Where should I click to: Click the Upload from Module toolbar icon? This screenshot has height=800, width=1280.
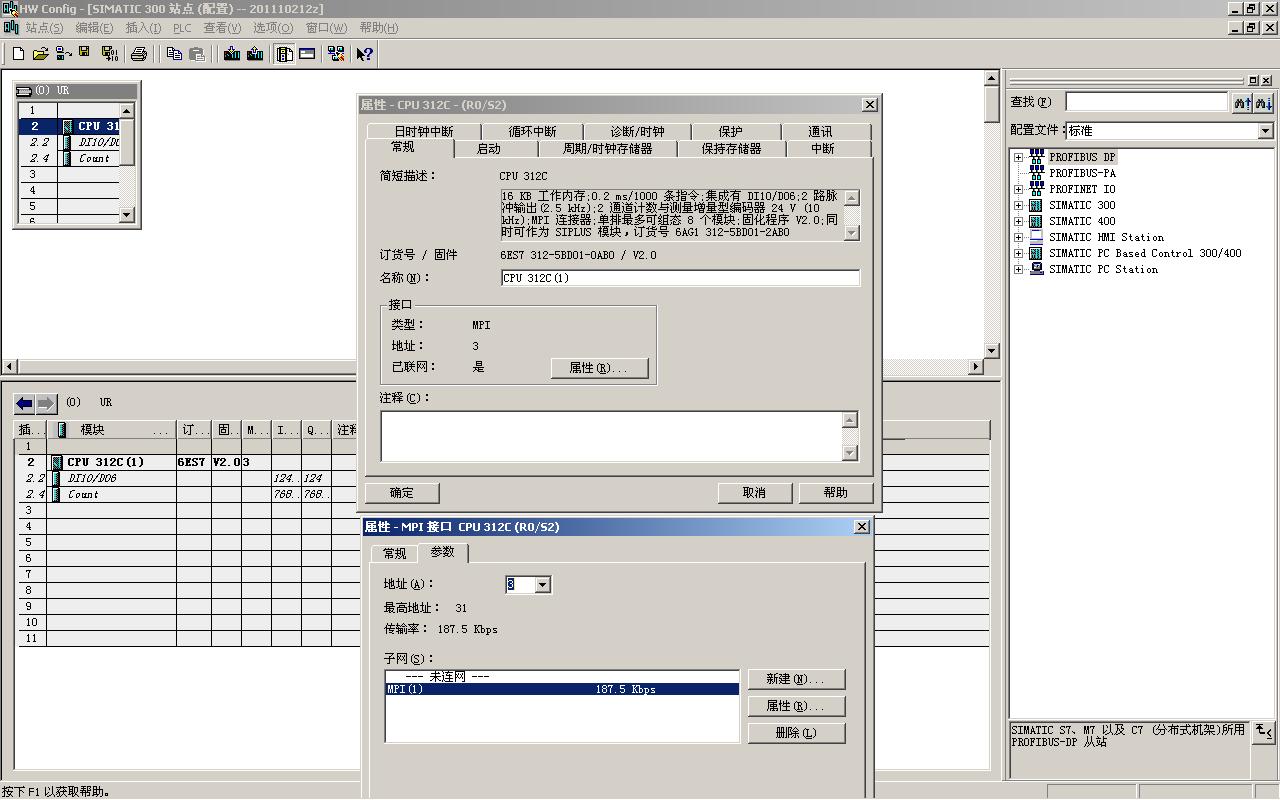pos(255,54)
